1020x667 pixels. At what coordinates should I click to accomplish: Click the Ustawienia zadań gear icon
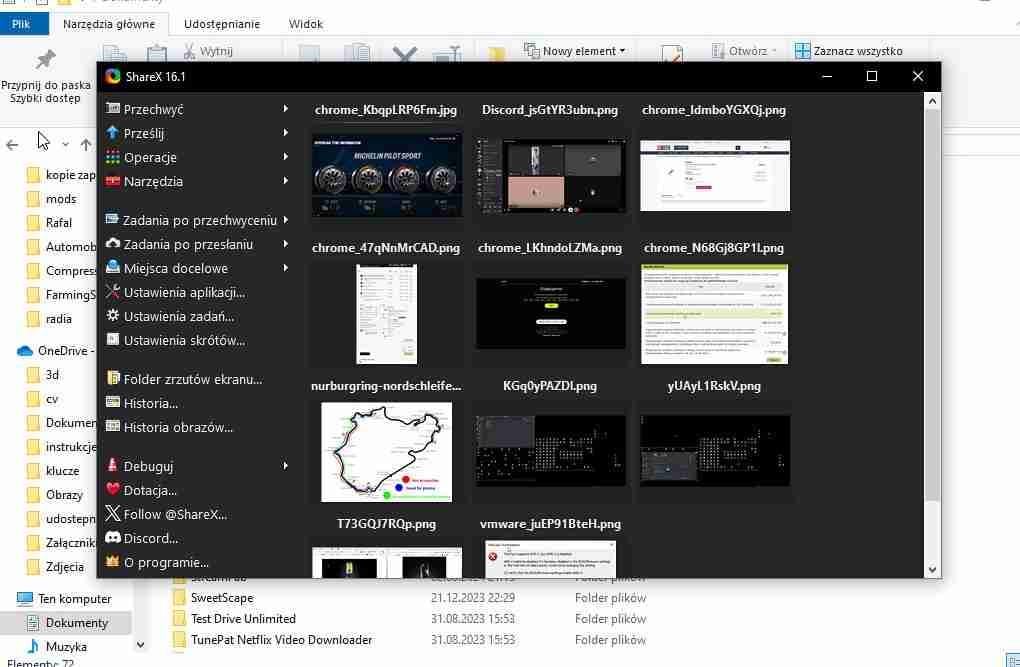pyautogui.click(x=113, y=316)
